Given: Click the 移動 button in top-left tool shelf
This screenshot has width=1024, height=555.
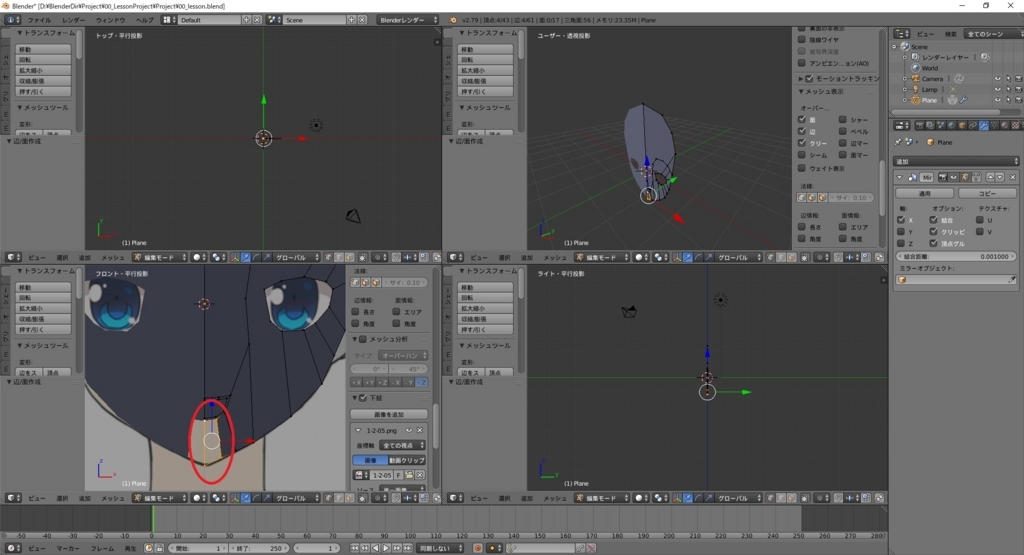Looking at the screenshot, I should 43,50.
